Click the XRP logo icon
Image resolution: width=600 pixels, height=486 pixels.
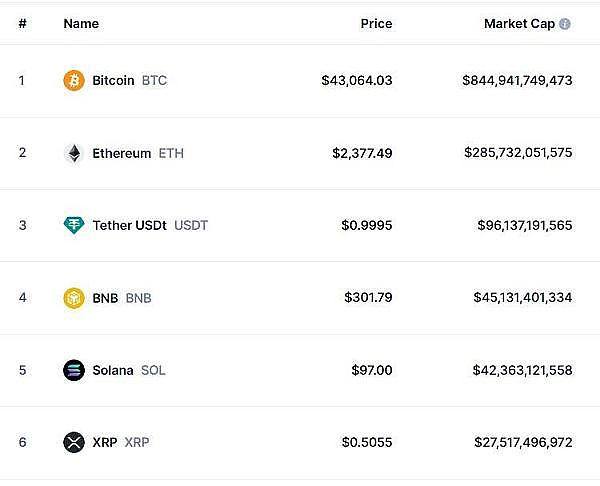point(74,442)
